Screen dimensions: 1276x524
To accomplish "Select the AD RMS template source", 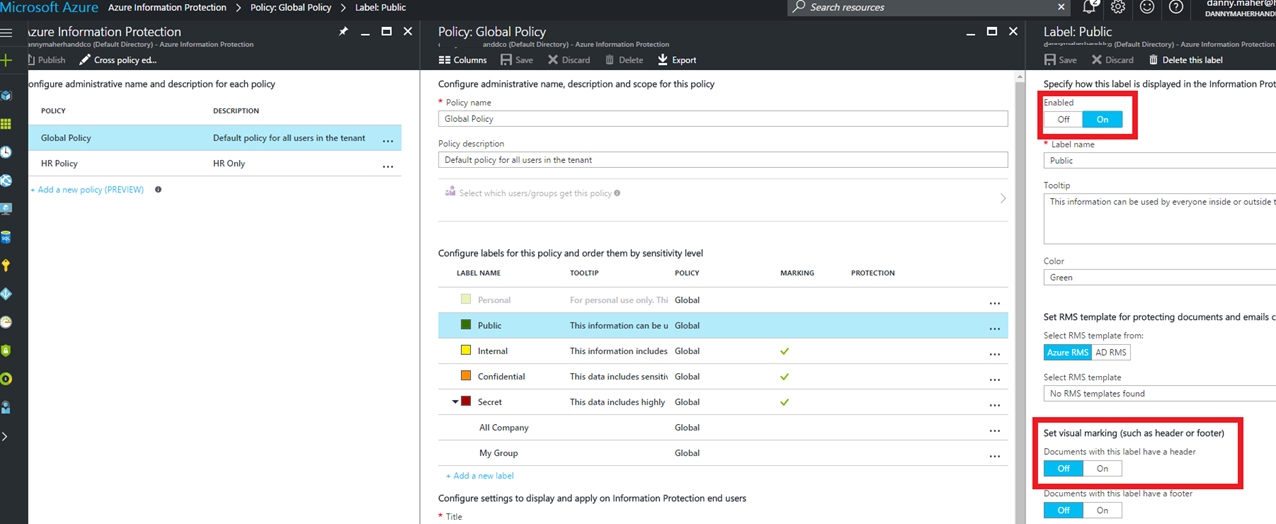I will [1111, 352].
